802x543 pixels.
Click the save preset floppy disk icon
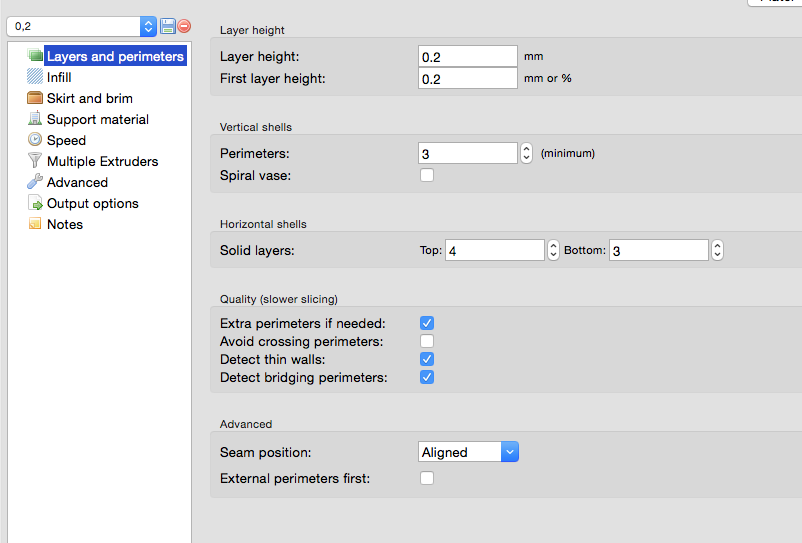(x=168, y=26)
